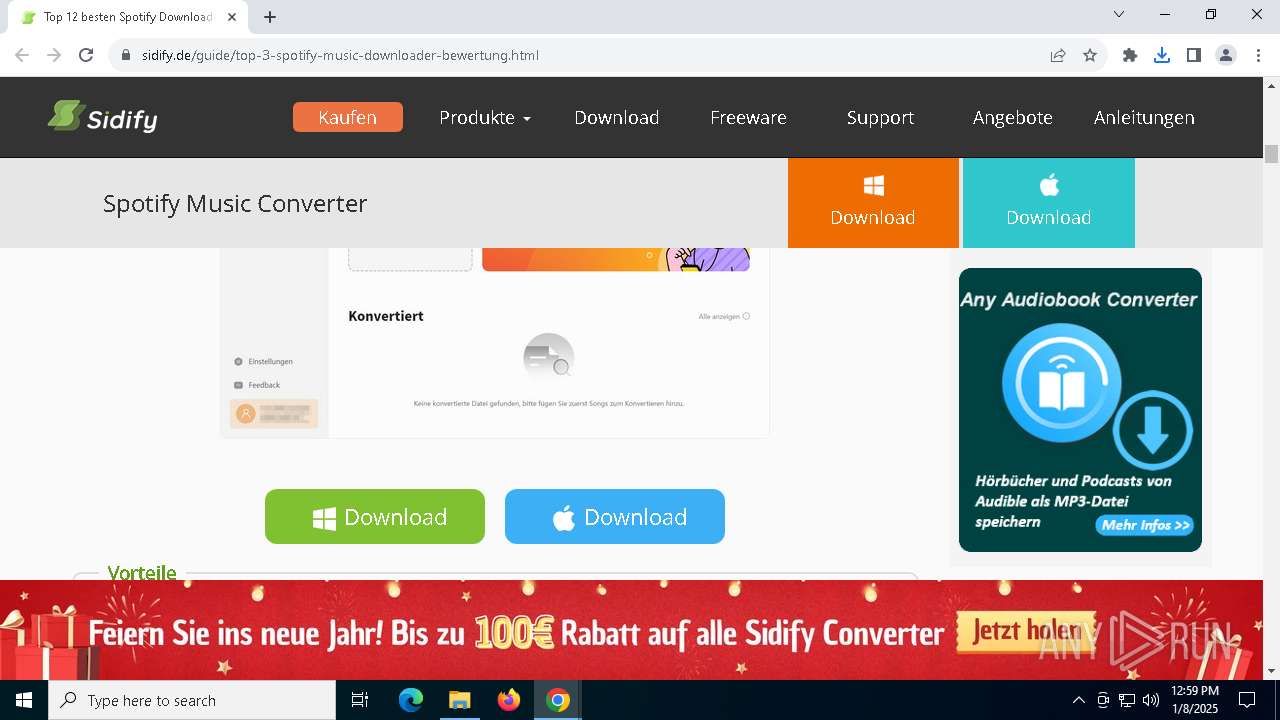Screen dimensions: 1280x720
Task: Open the volume control tray icon
Action: pos(1151,700)
